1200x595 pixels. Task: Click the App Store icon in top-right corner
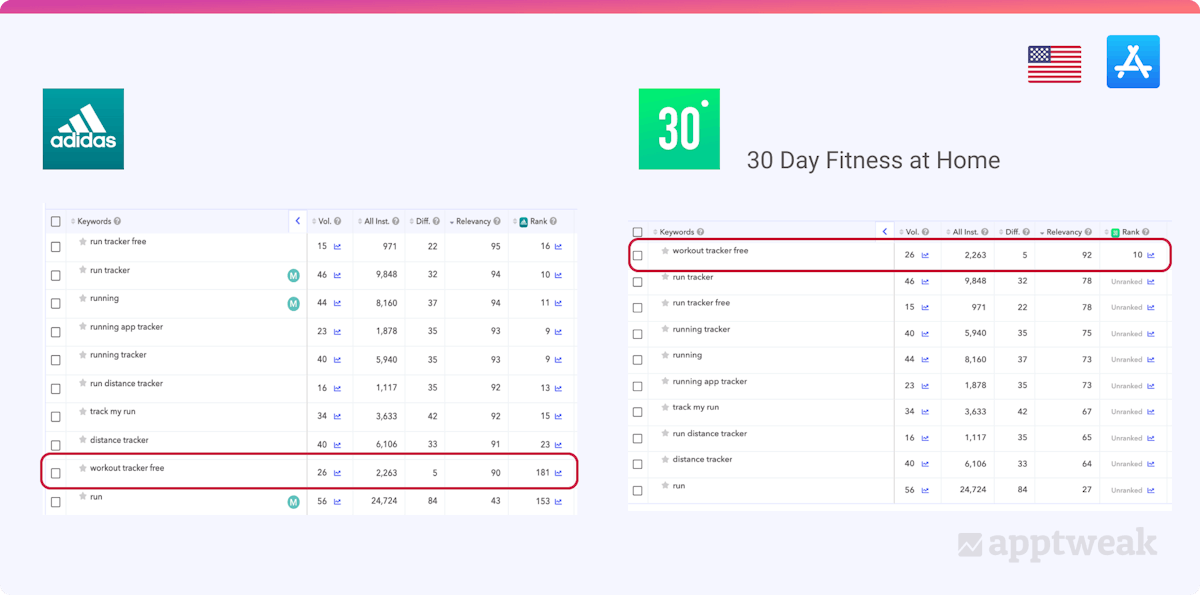tap(1133, 62)
